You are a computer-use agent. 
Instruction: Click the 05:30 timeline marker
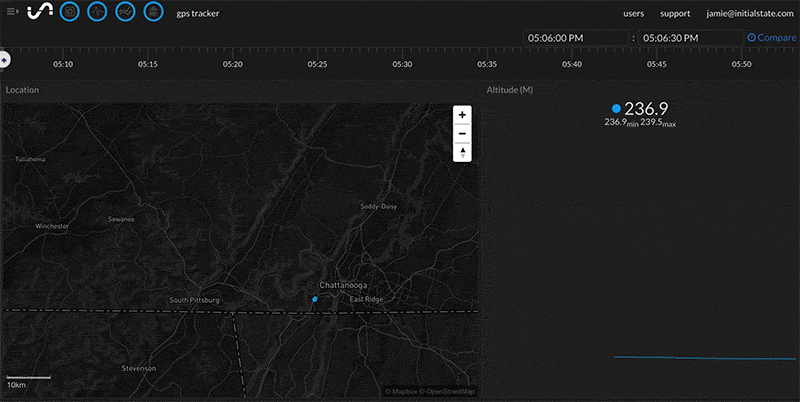(402, 64)
